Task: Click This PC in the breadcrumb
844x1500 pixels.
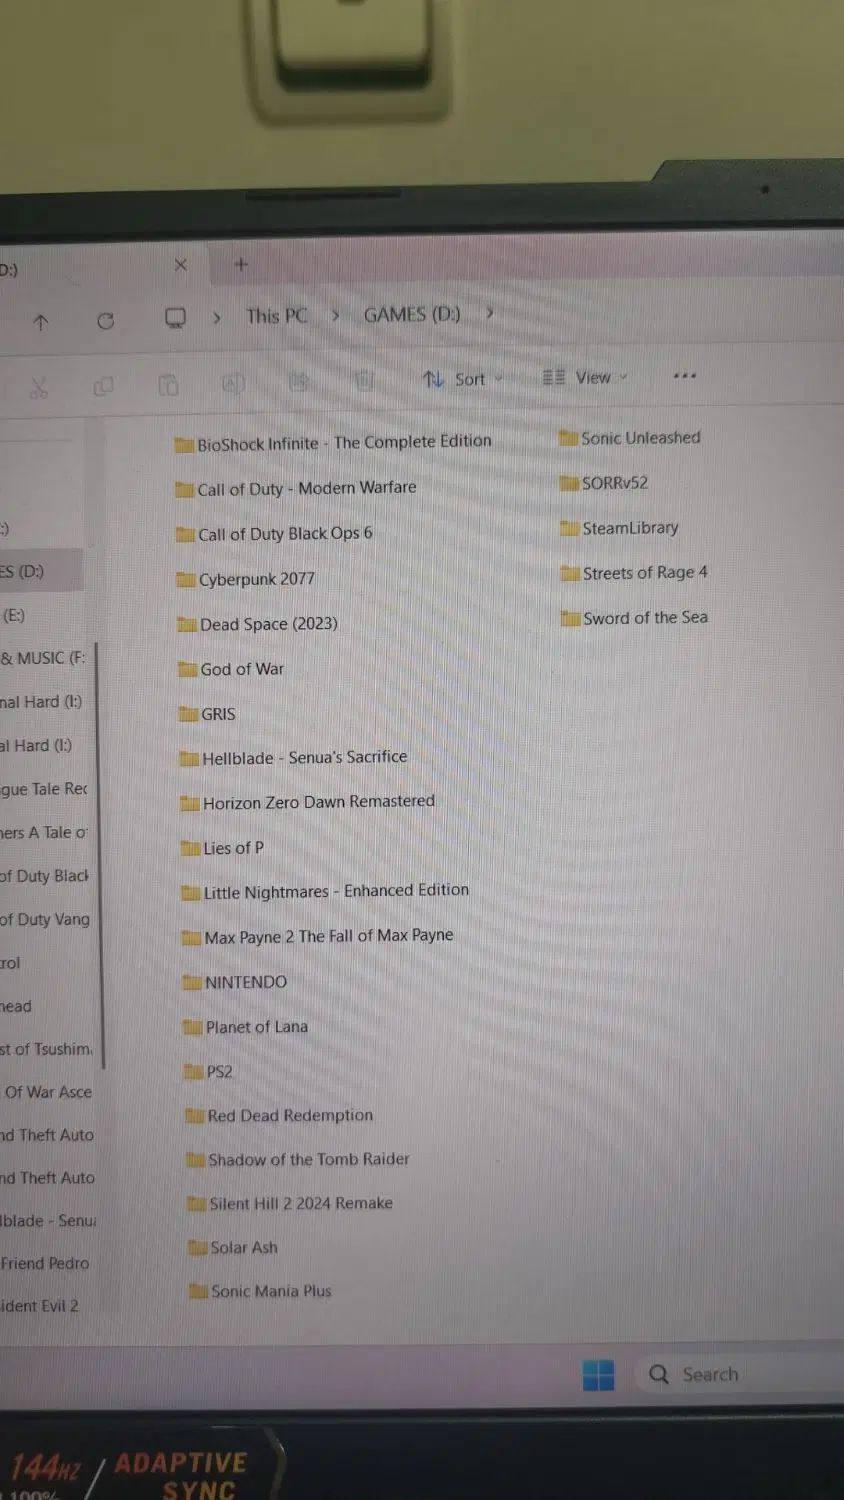Action: [277, 316]
